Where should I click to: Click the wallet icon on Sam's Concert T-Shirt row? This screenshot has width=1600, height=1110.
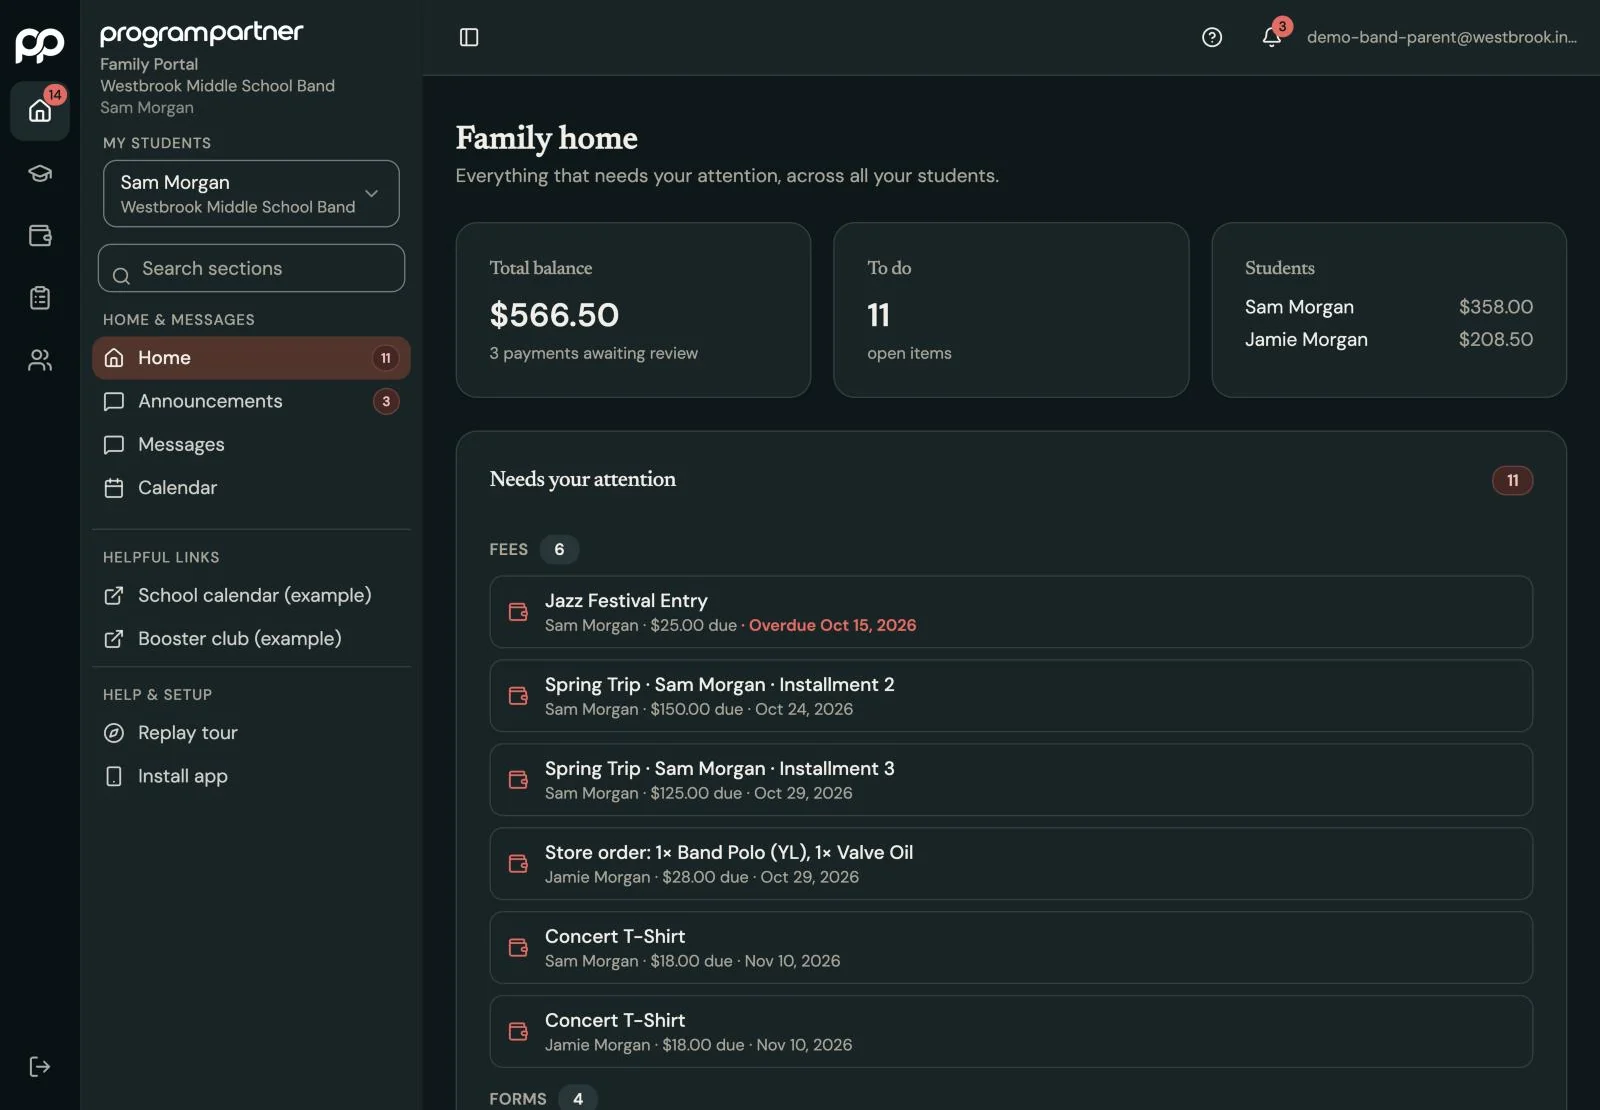point(518,948)
